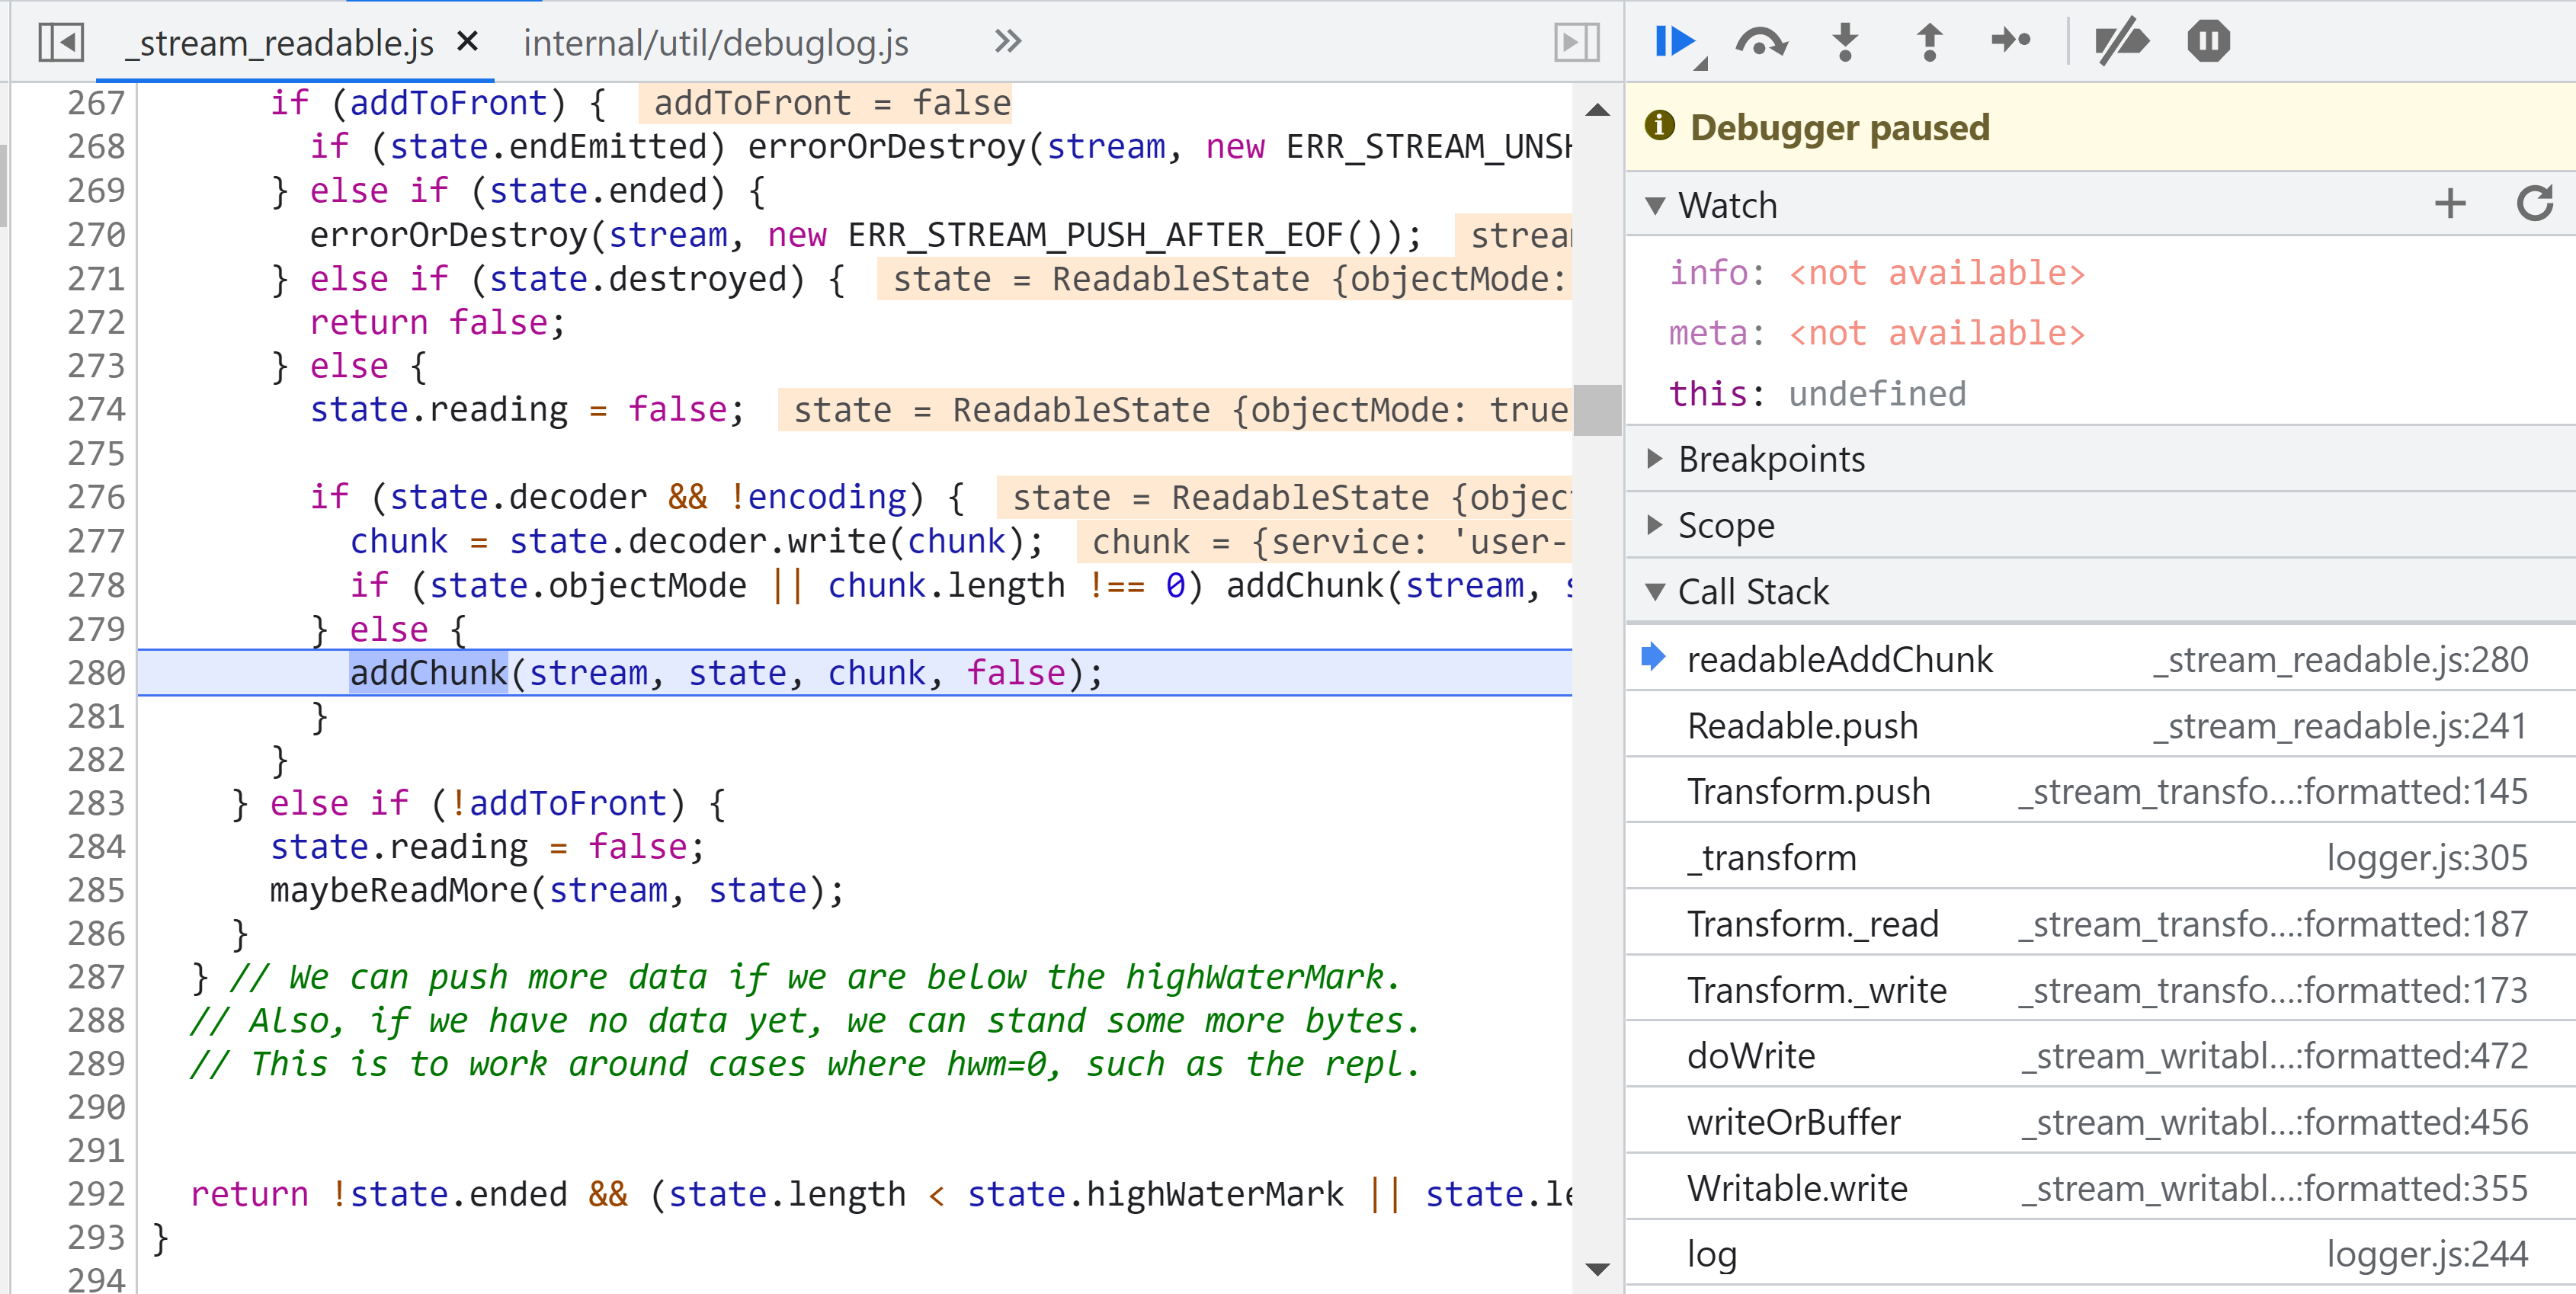Step out of current function
This screenshot has height=1294, width=2576.
coord(1929,42)
